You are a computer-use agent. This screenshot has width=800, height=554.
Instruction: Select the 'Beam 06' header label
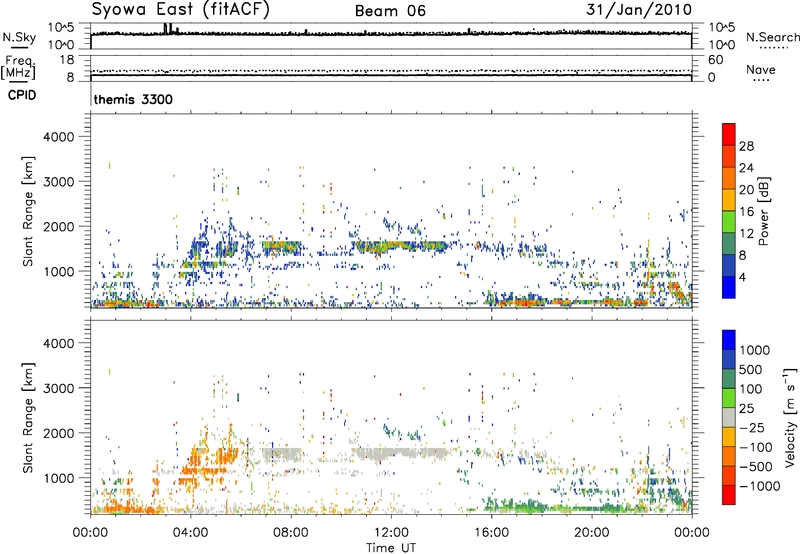[x=390, y=11]
